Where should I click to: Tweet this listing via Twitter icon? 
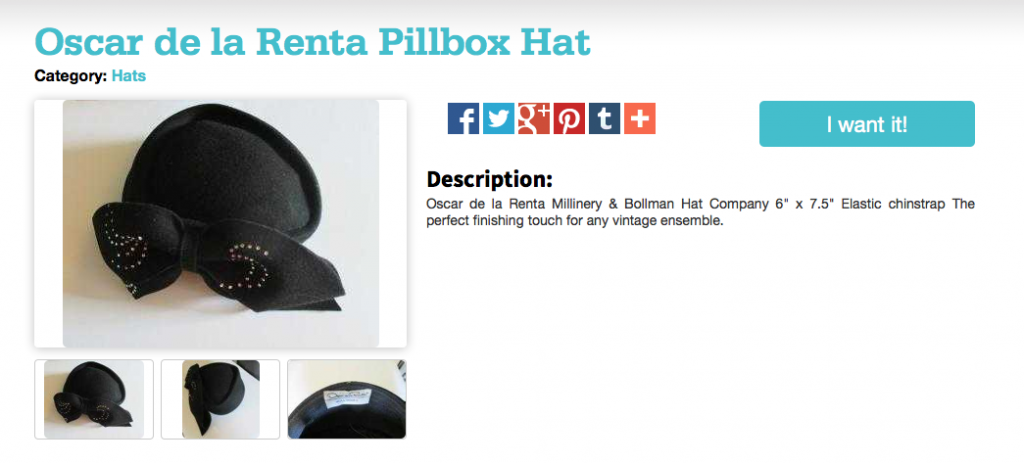(498, 118)
